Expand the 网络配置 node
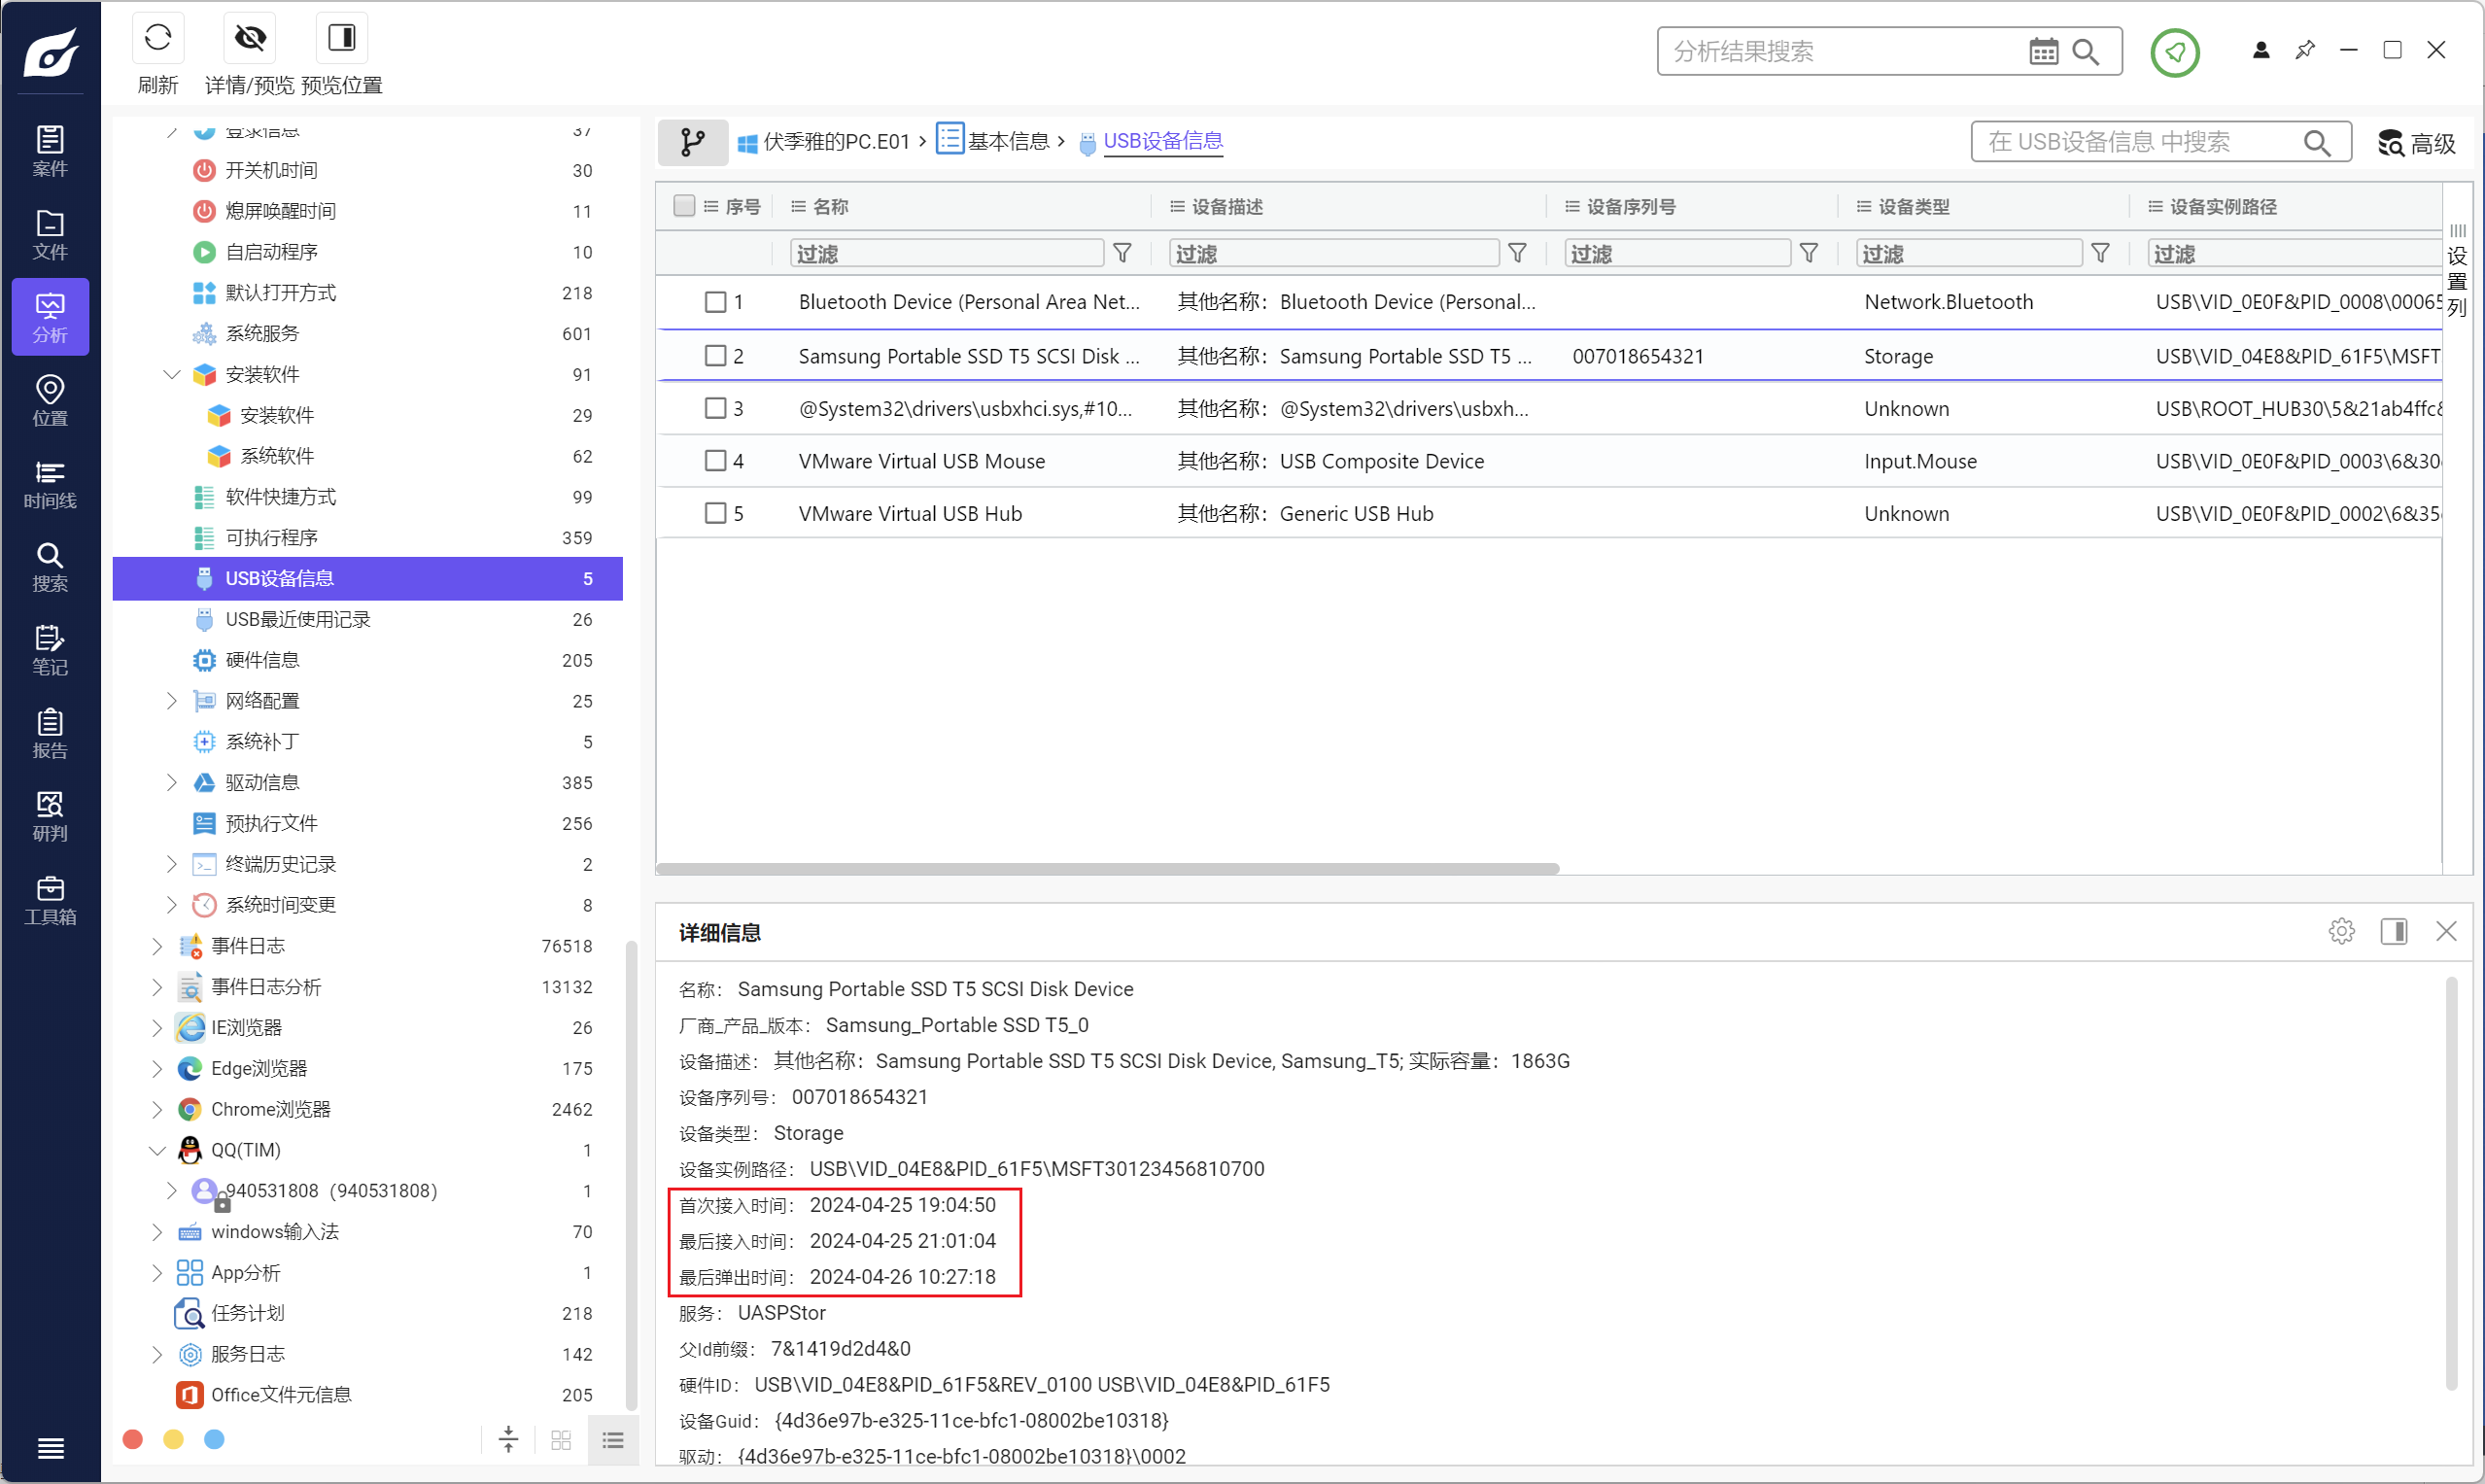This screenshot has height=1484, width=2485. (171, 700)
